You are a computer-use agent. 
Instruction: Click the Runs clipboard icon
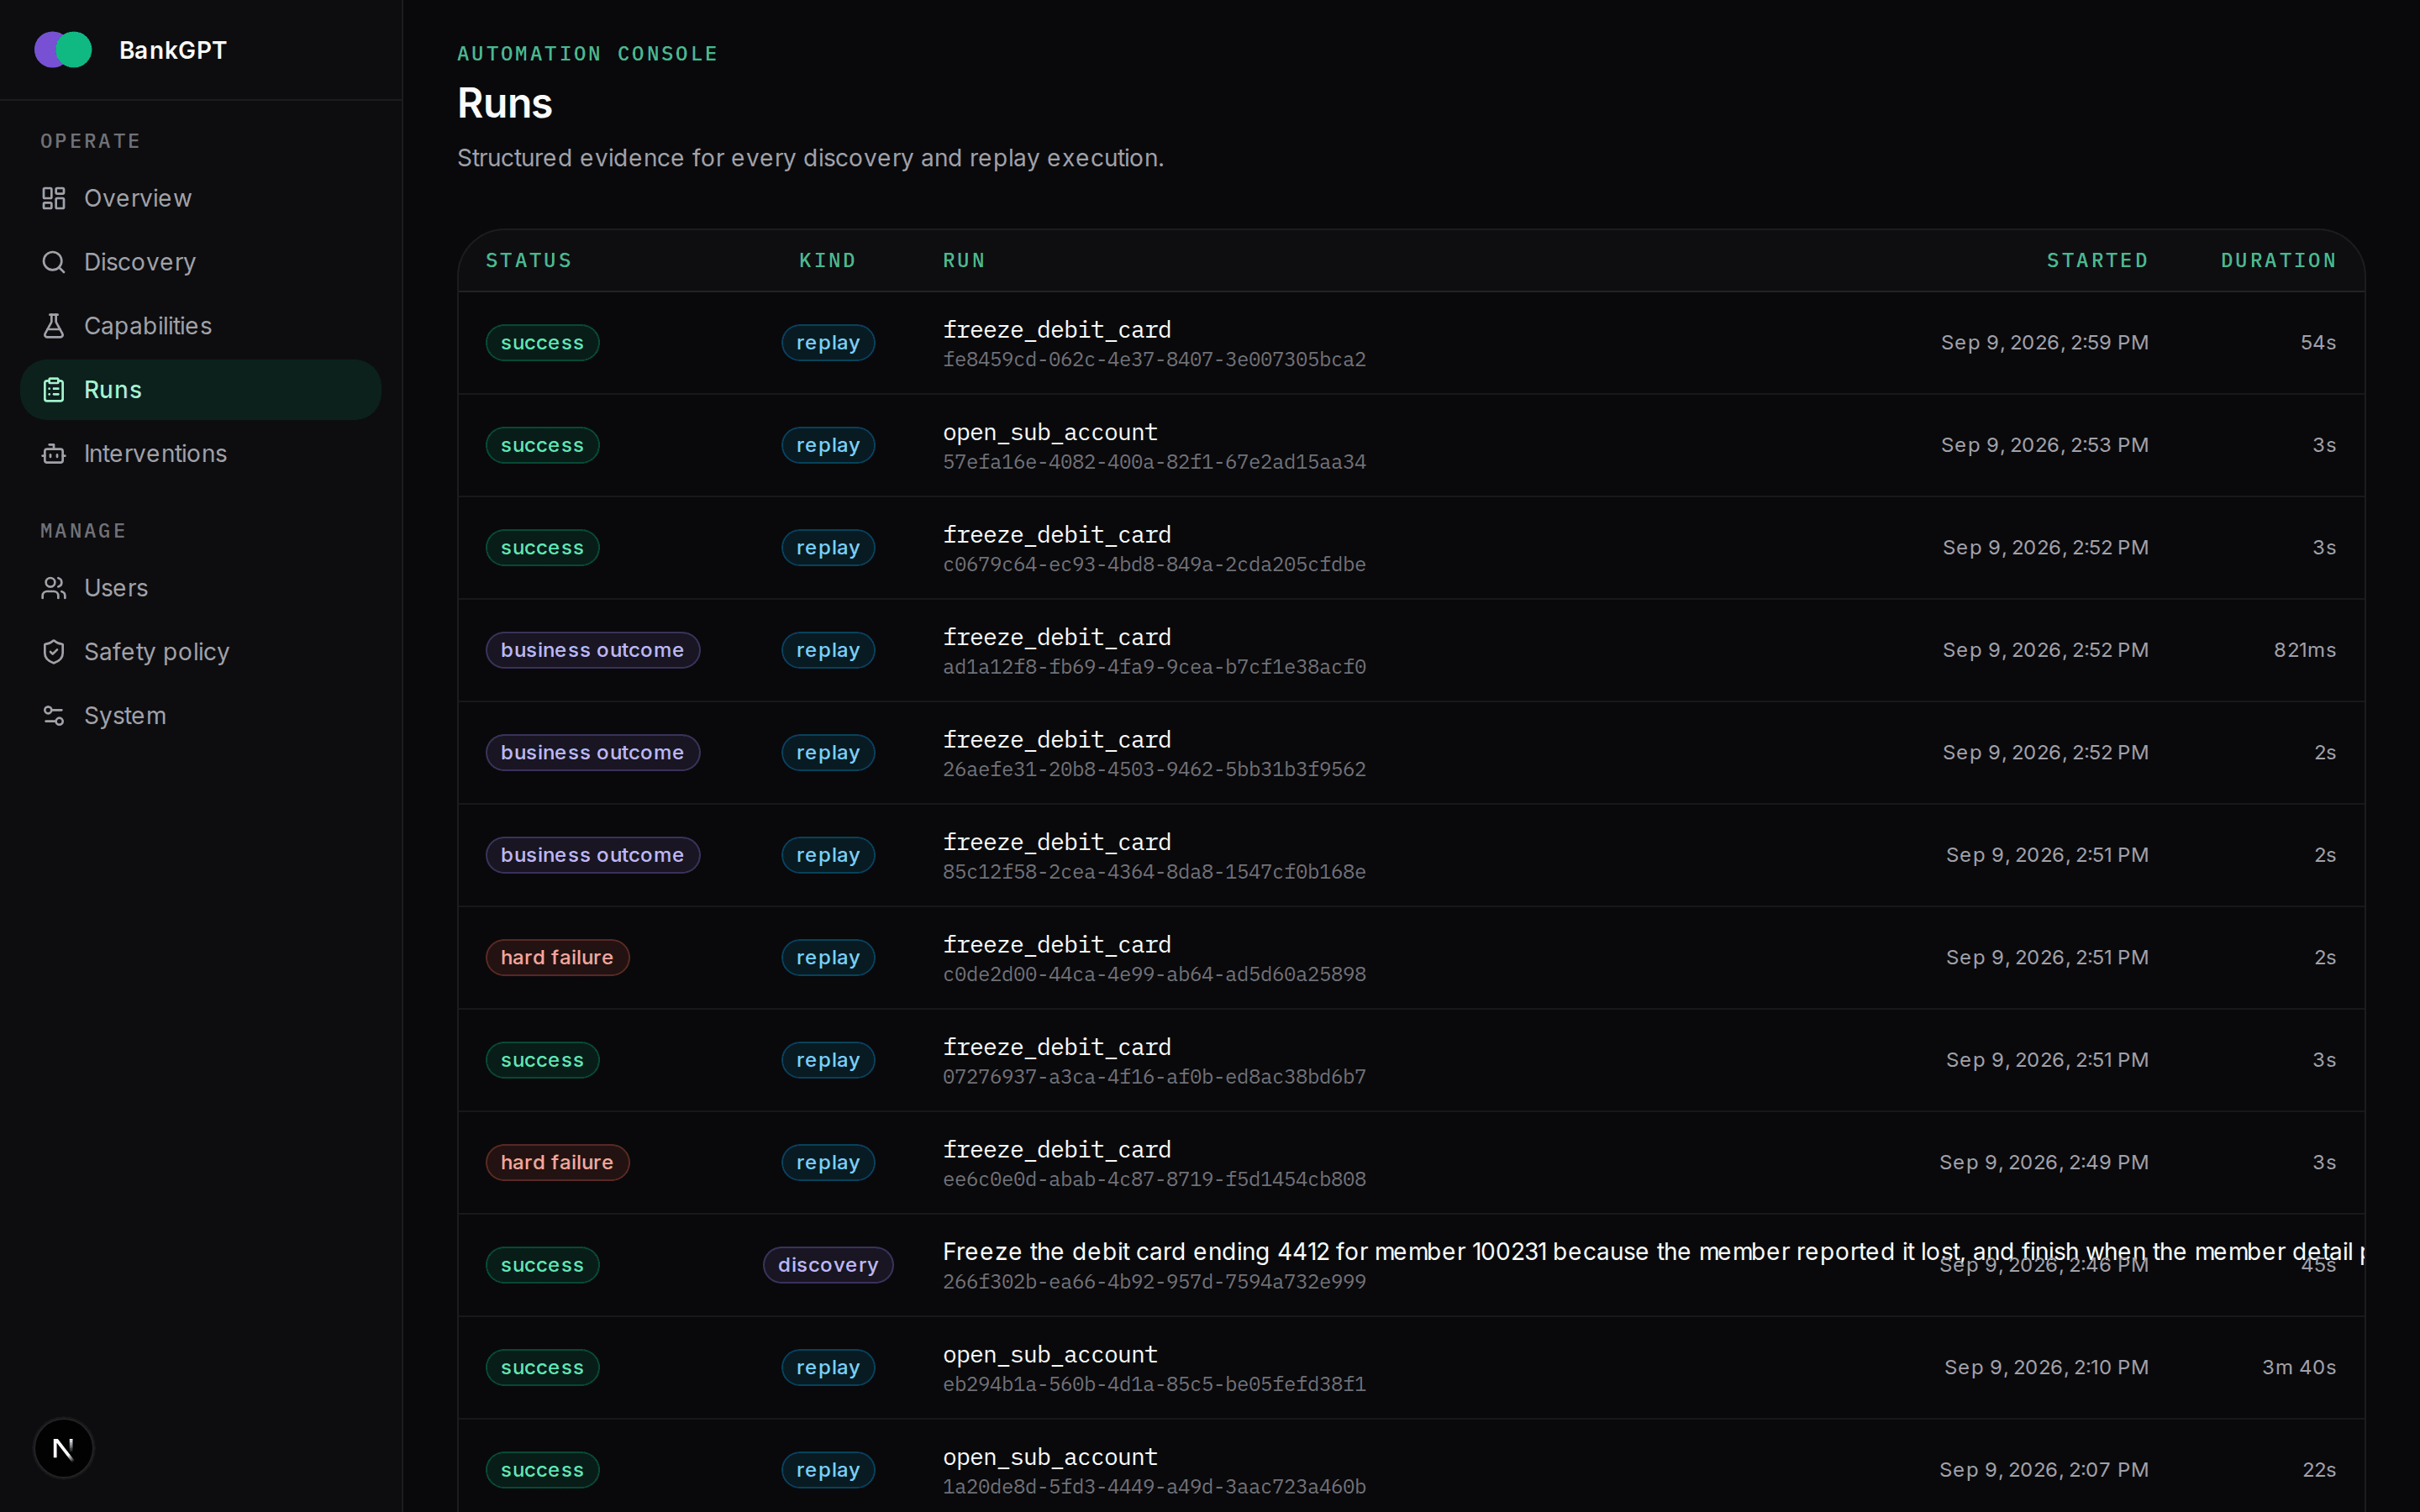coord(54,390)
